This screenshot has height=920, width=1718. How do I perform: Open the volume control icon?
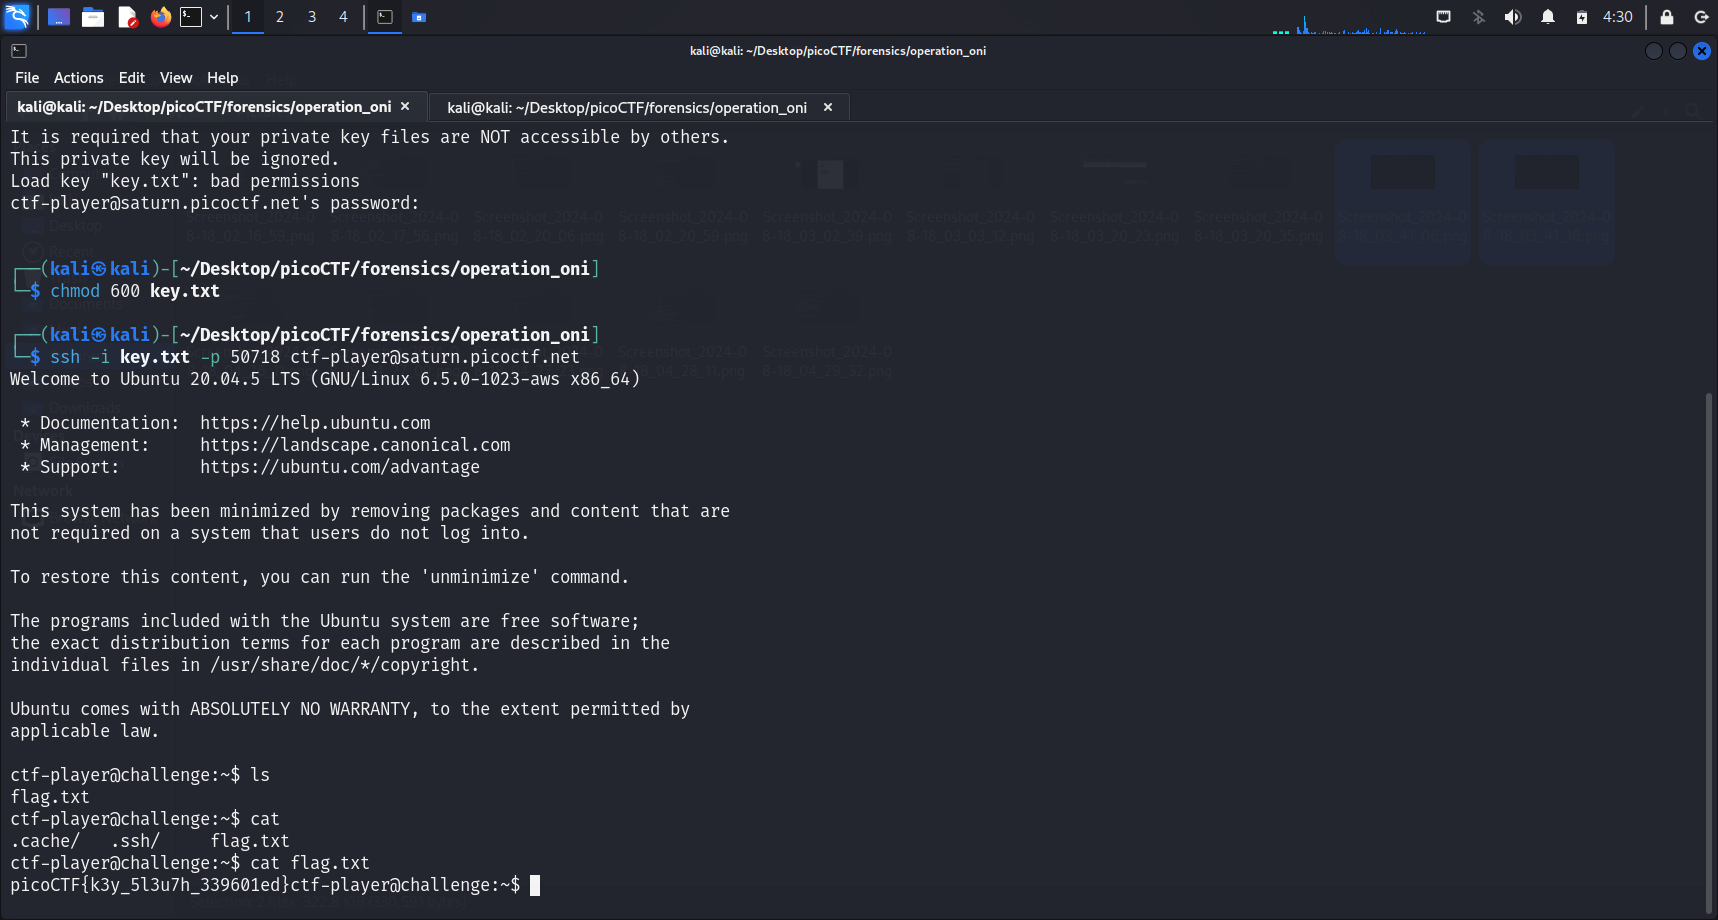point(1513,17)
